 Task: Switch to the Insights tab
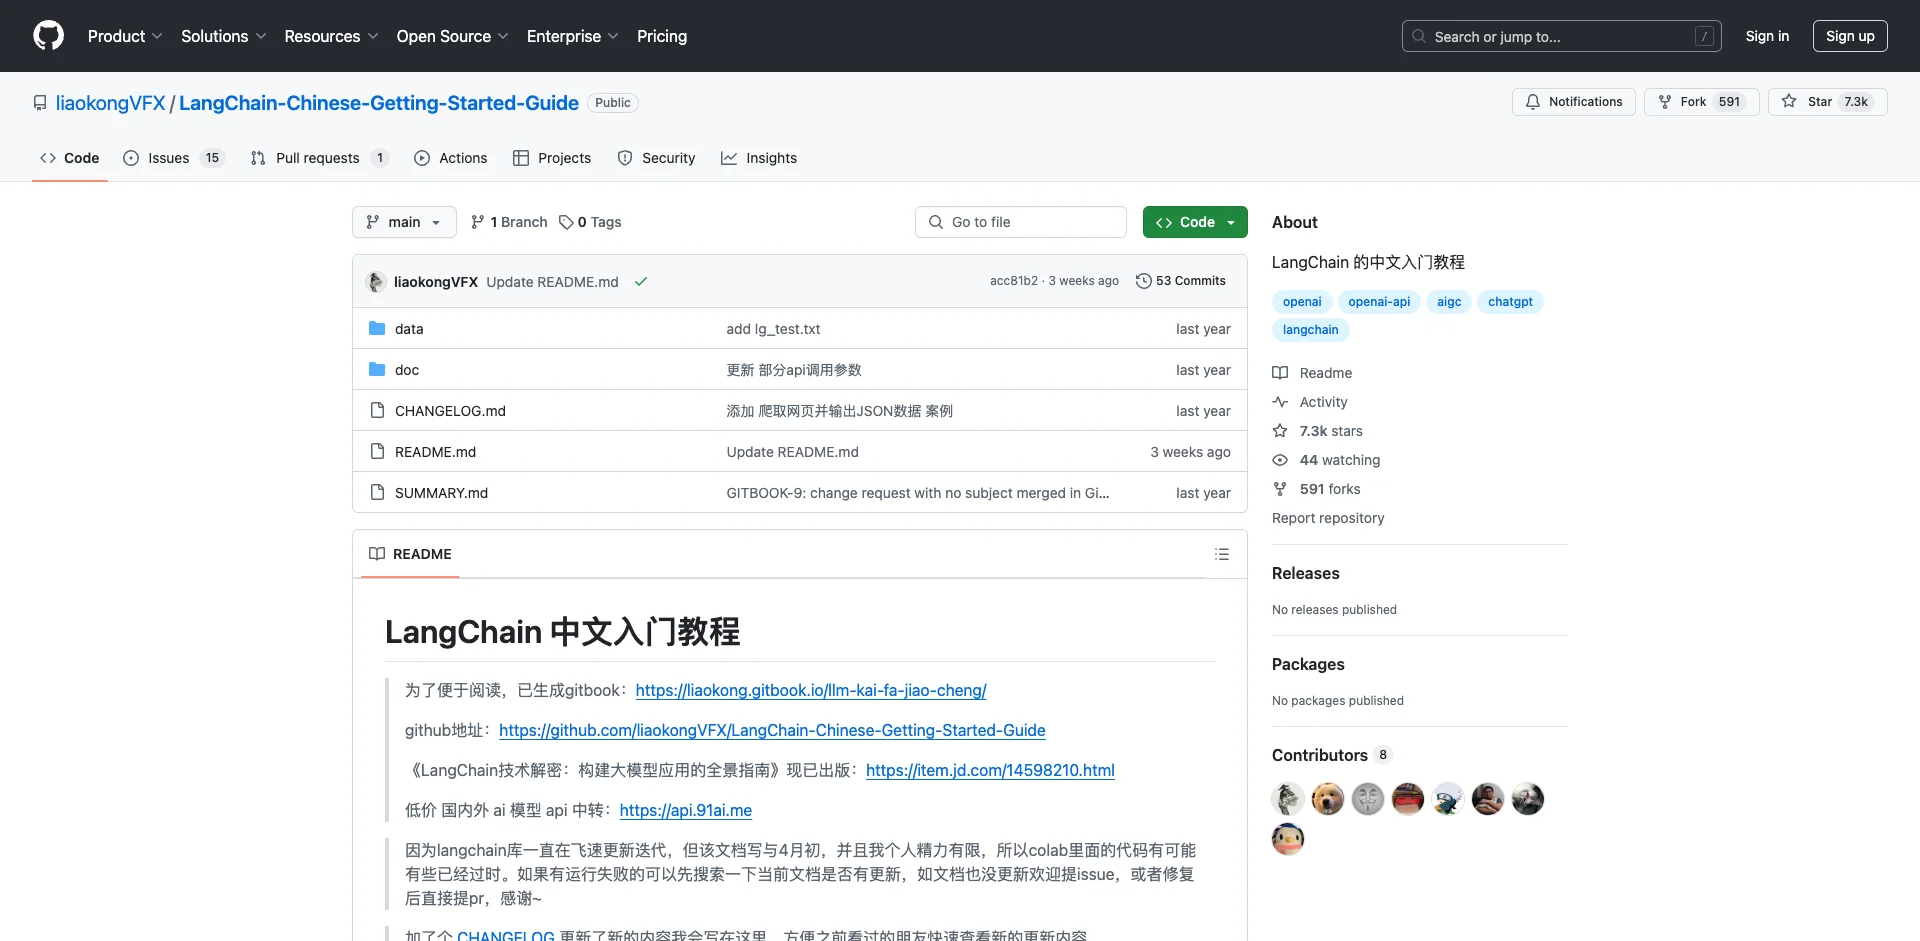[759, 158]
